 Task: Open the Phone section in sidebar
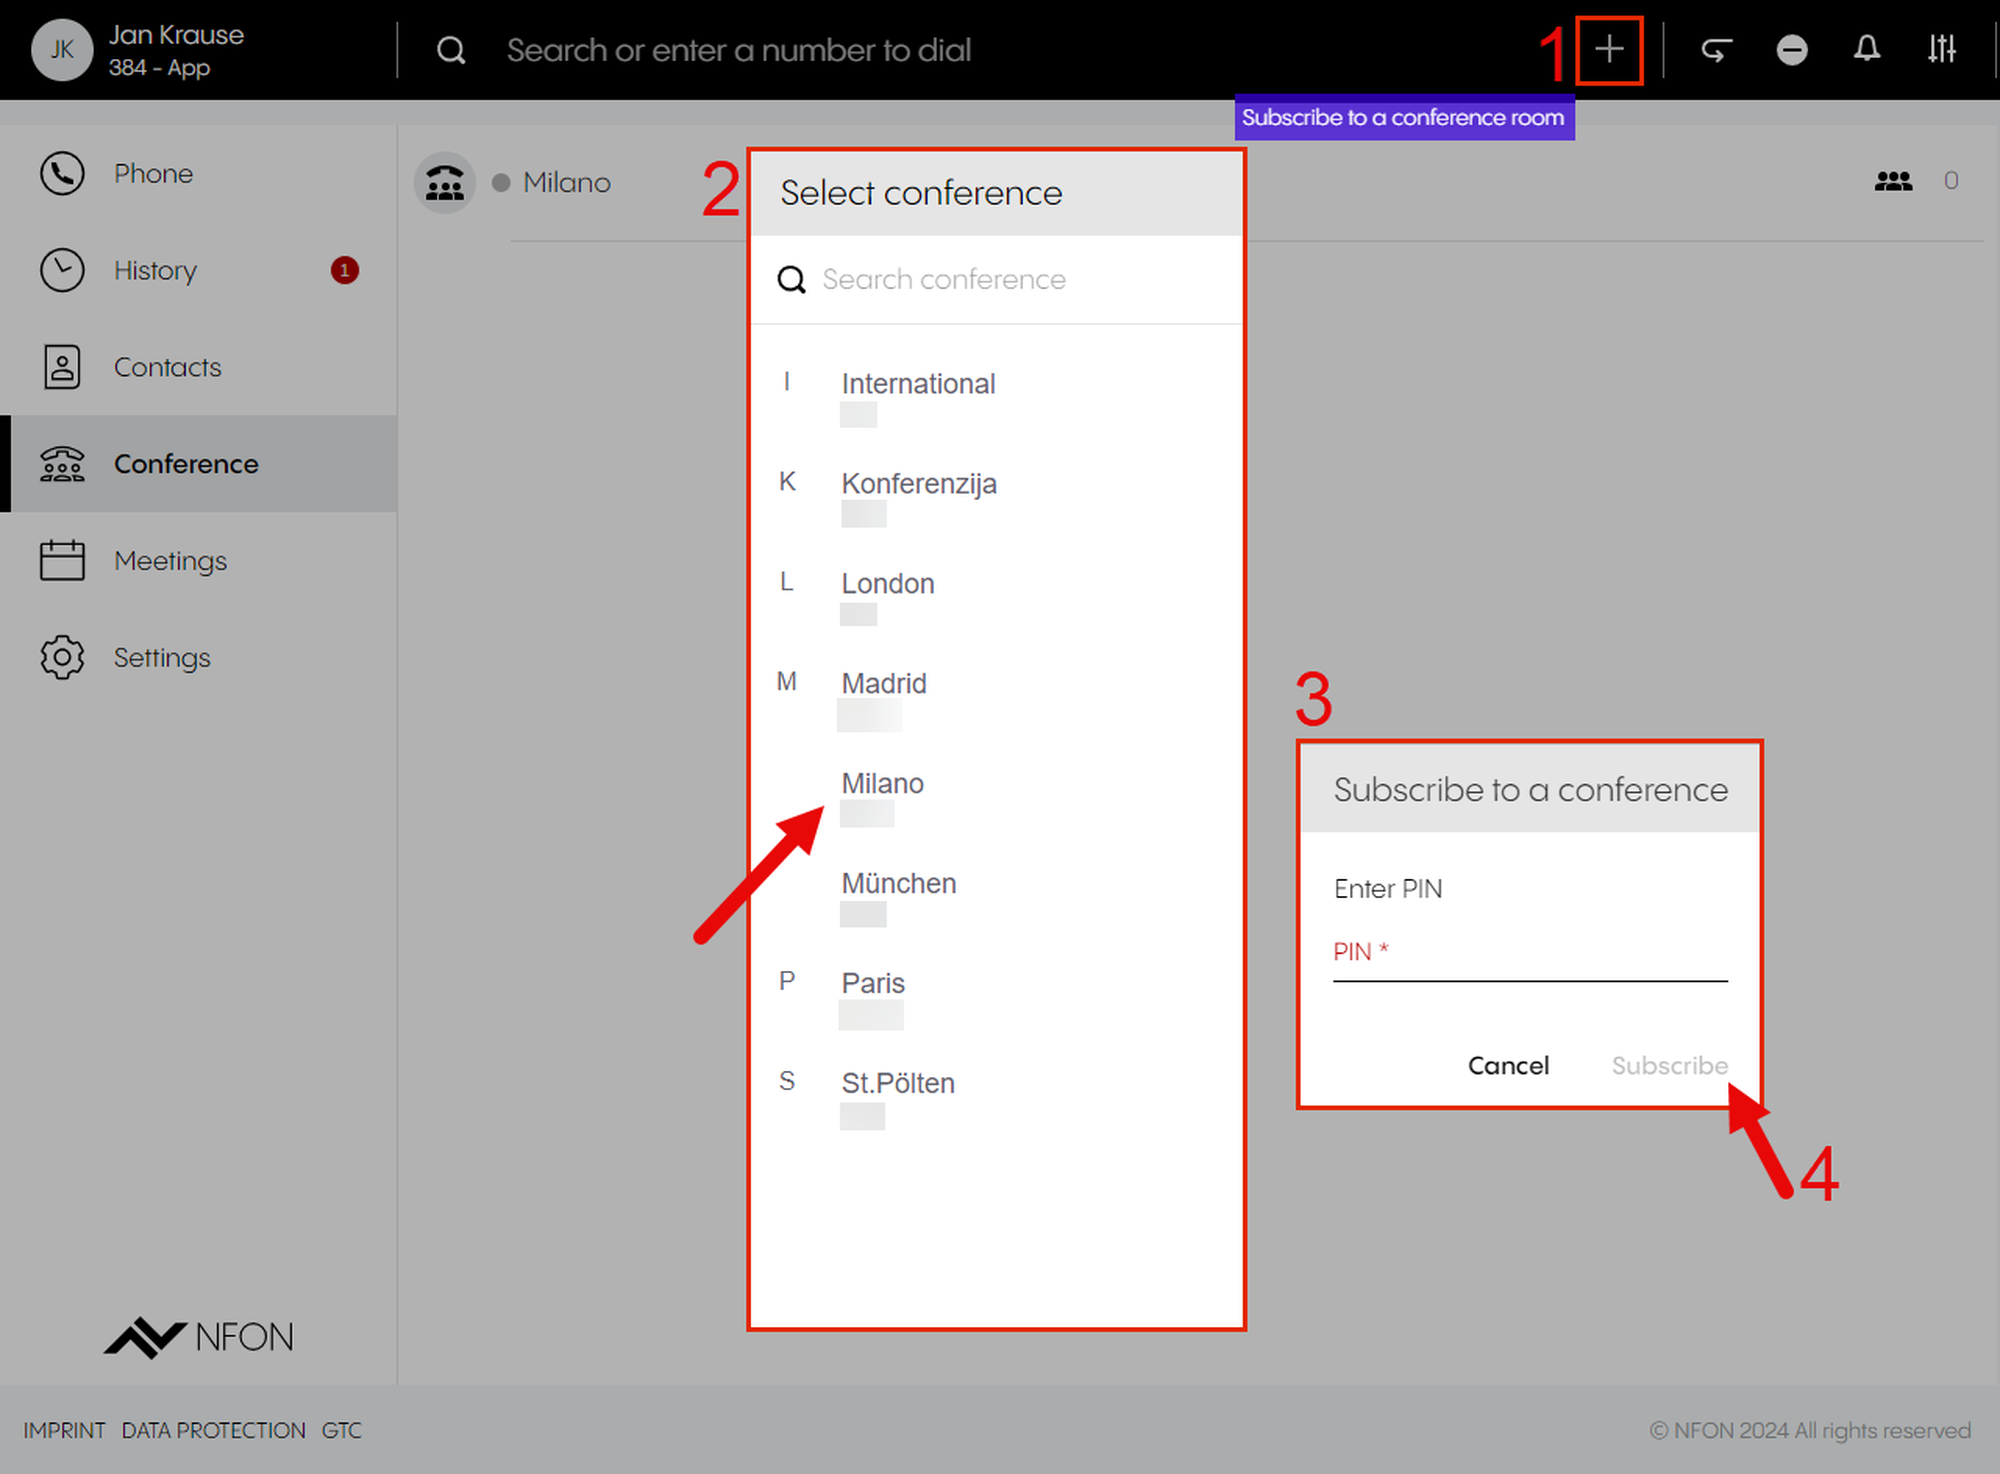(152, 173)
